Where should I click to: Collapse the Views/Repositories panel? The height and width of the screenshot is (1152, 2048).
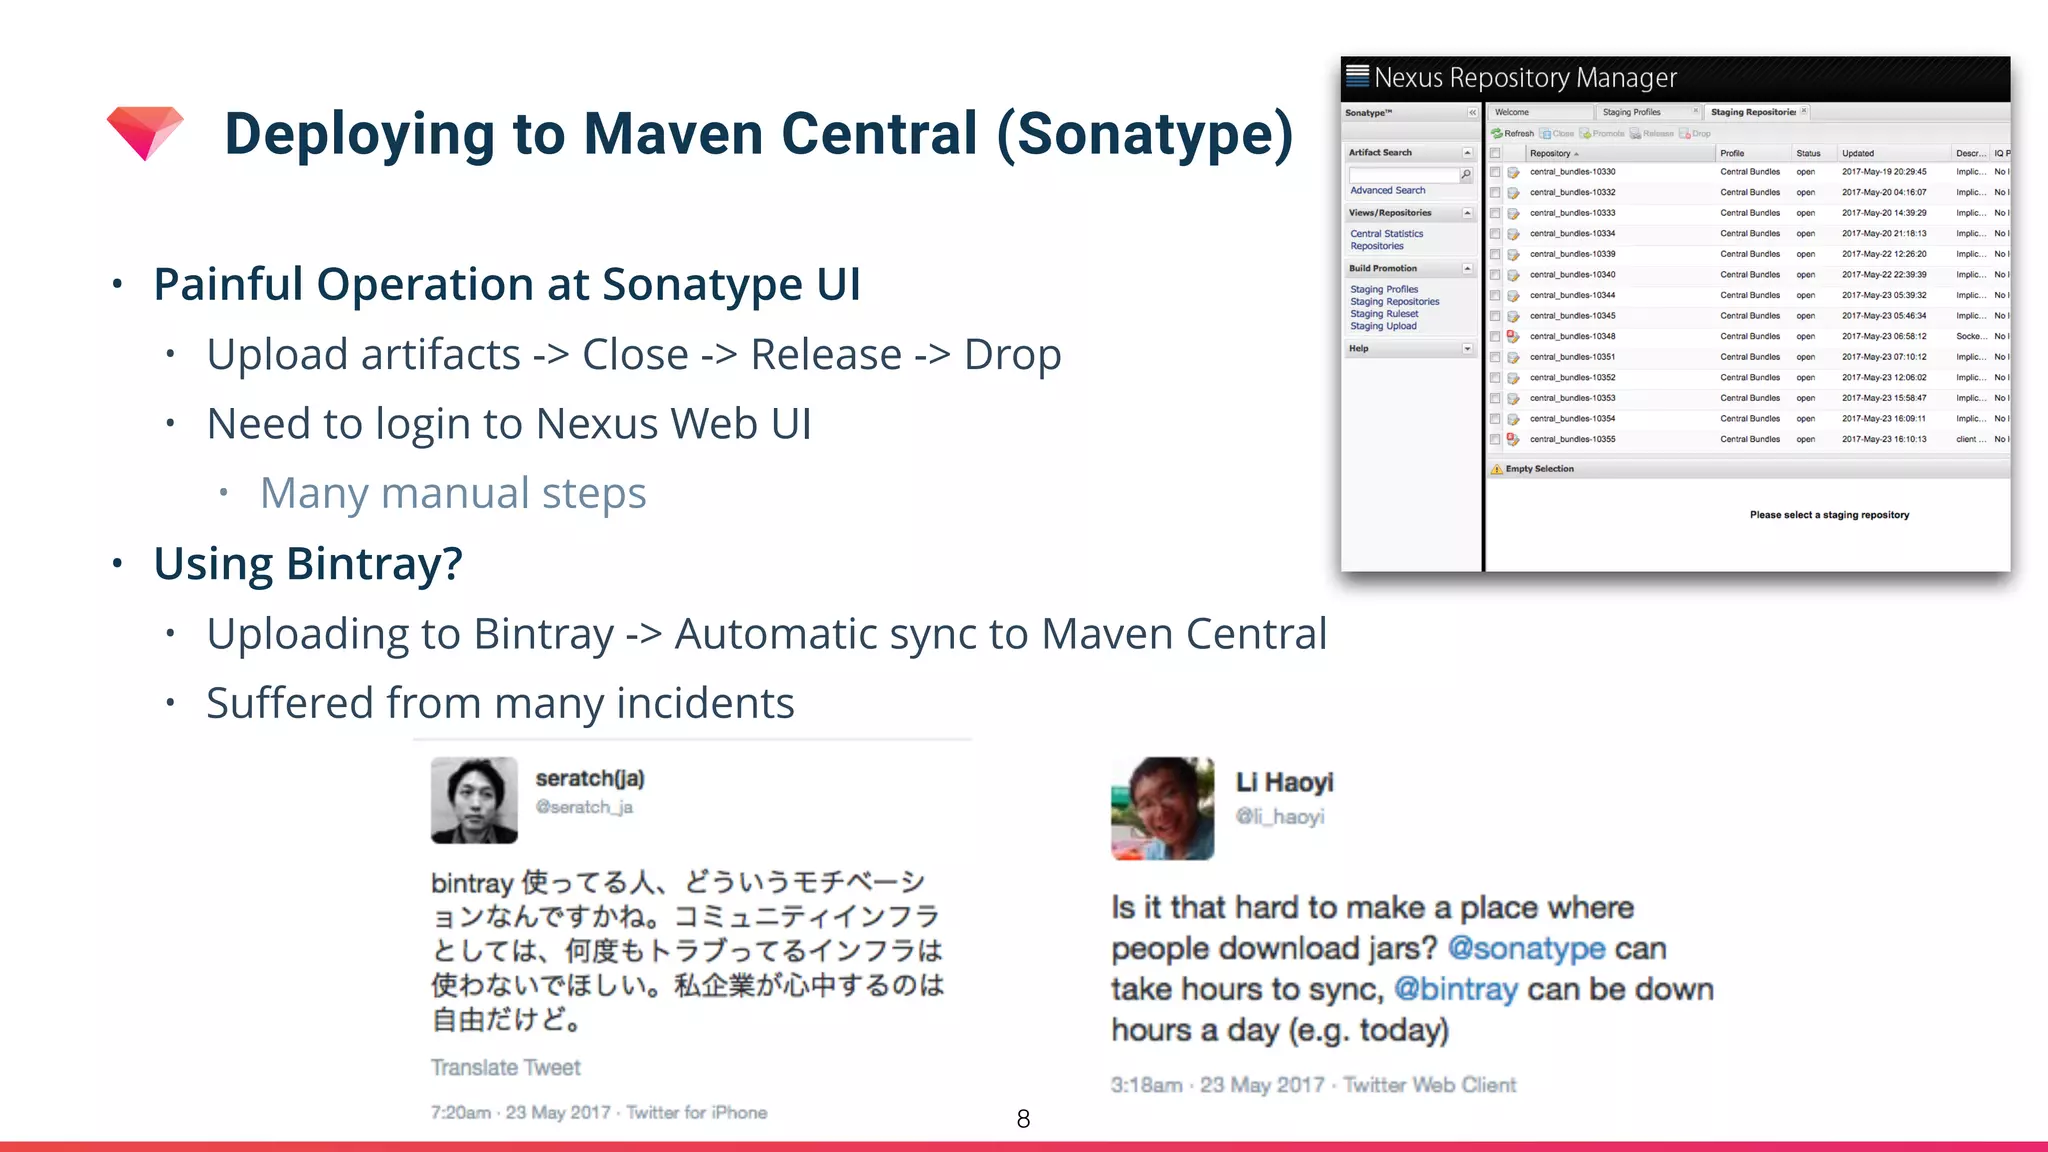[x=1467, y=213]
